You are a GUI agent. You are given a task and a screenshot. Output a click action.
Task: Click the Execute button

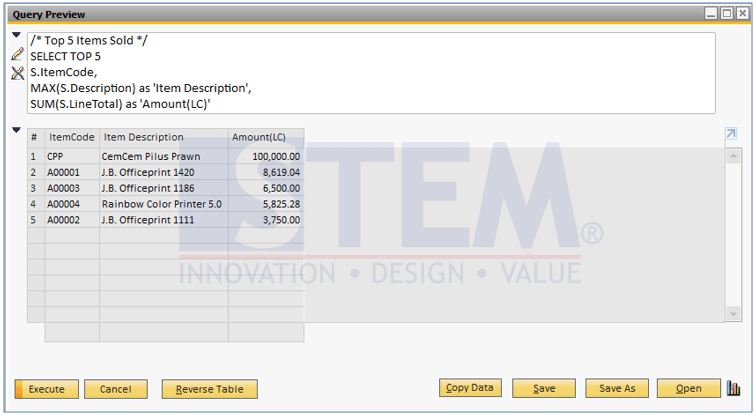tap(47, 389)
